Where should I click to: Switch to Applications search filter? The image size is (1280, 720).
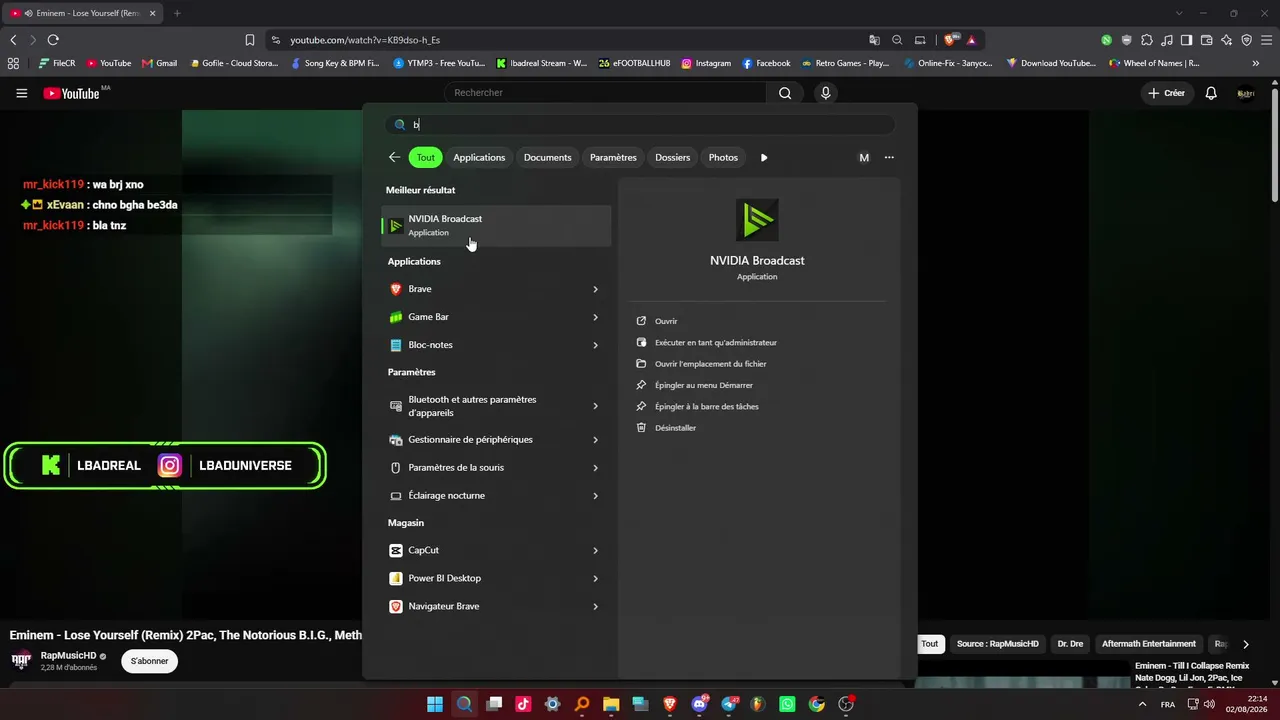[x=479, y=157]
